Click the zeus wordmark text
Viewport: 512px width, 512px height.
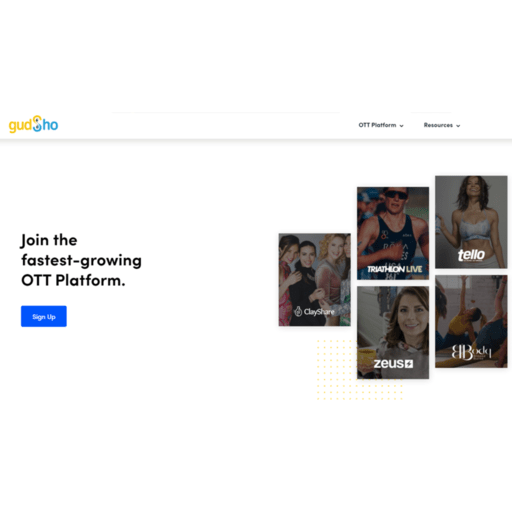tap(389, 364)
